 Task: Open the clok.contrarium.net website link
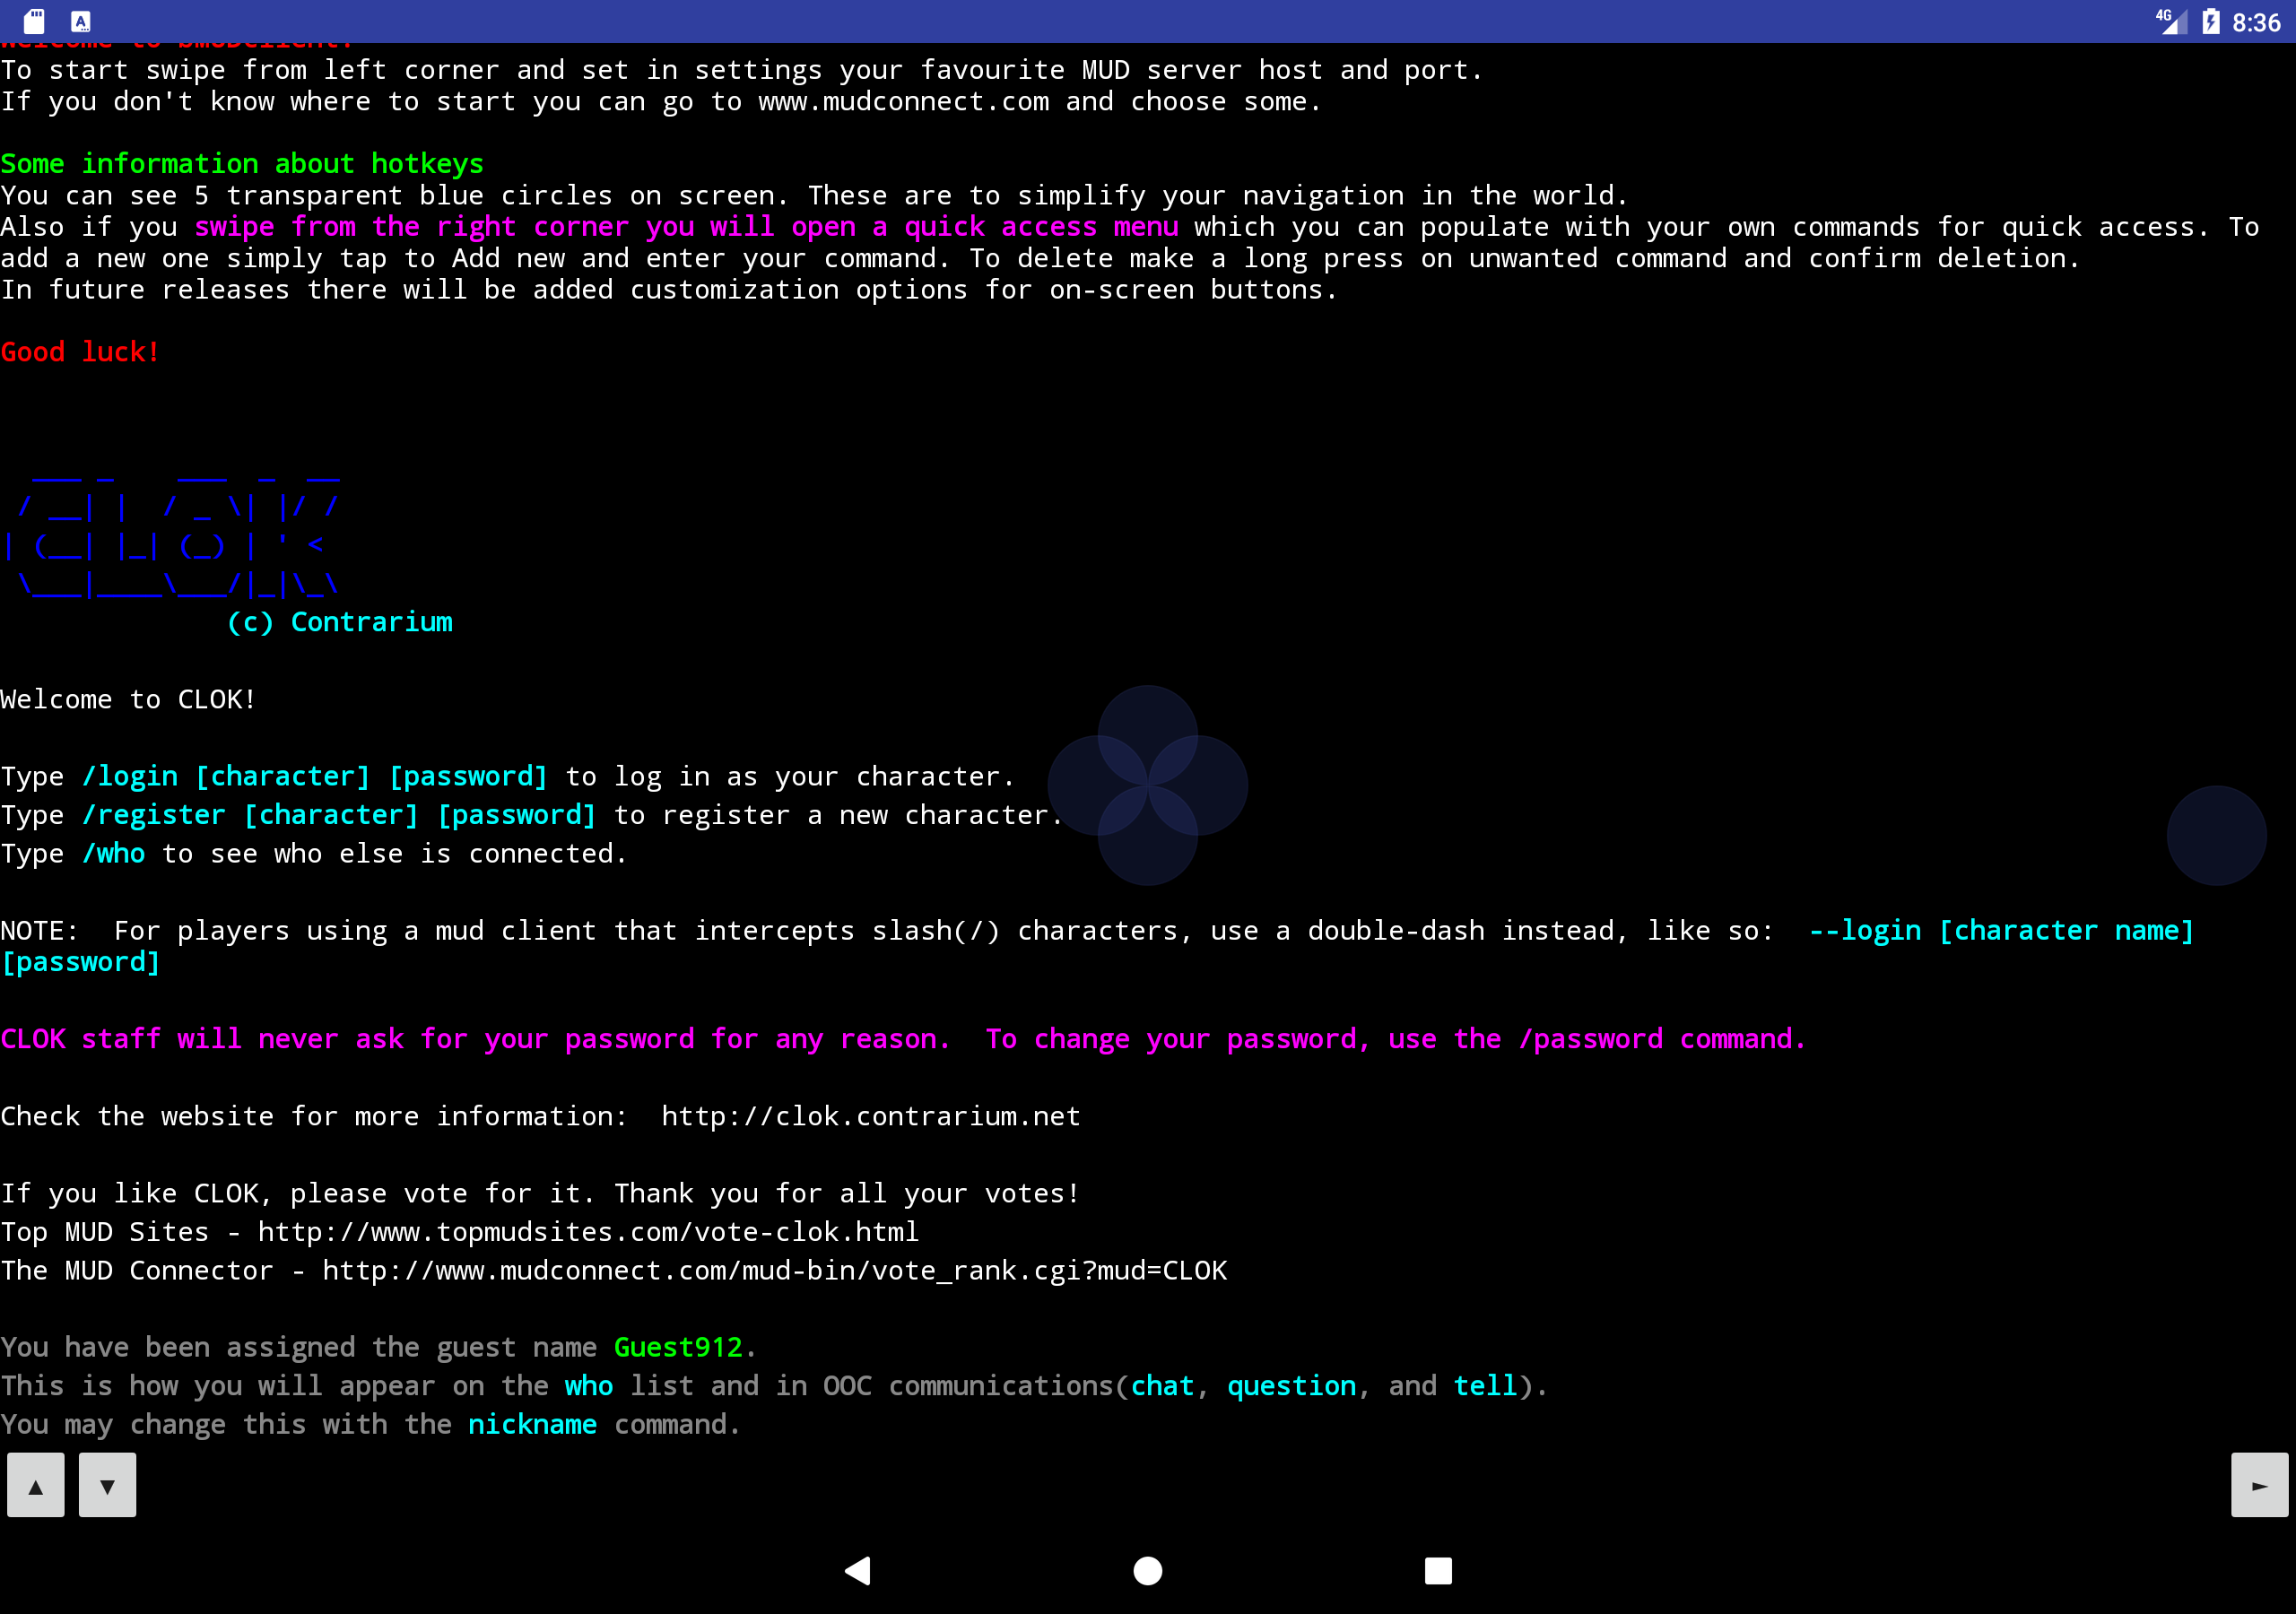pyautogui.click(x=871, y=1116)
